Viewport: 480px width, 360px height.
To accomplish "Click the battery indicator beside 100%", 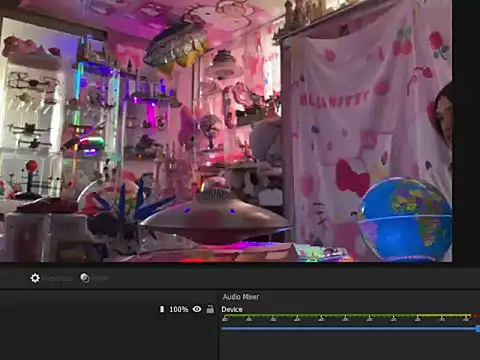I will point(162,309).
